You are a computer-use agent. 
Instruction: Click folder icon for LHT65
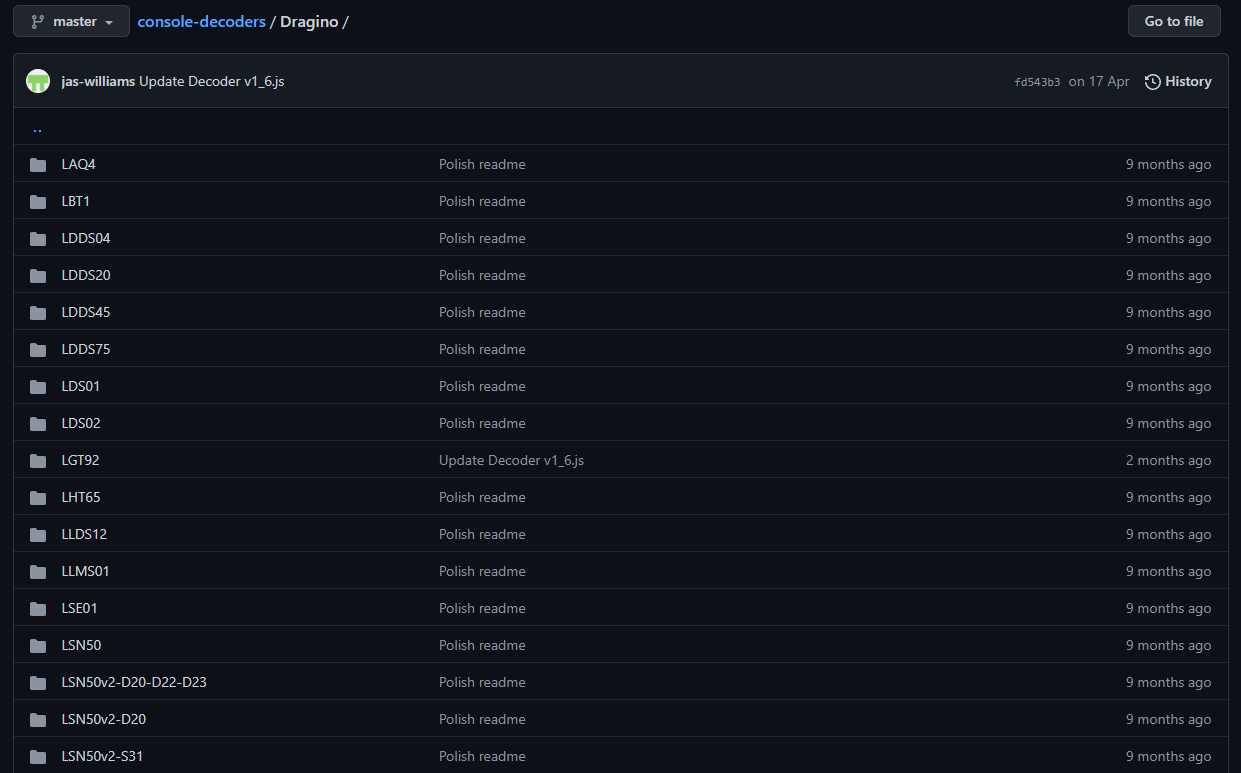click(38, 498)
